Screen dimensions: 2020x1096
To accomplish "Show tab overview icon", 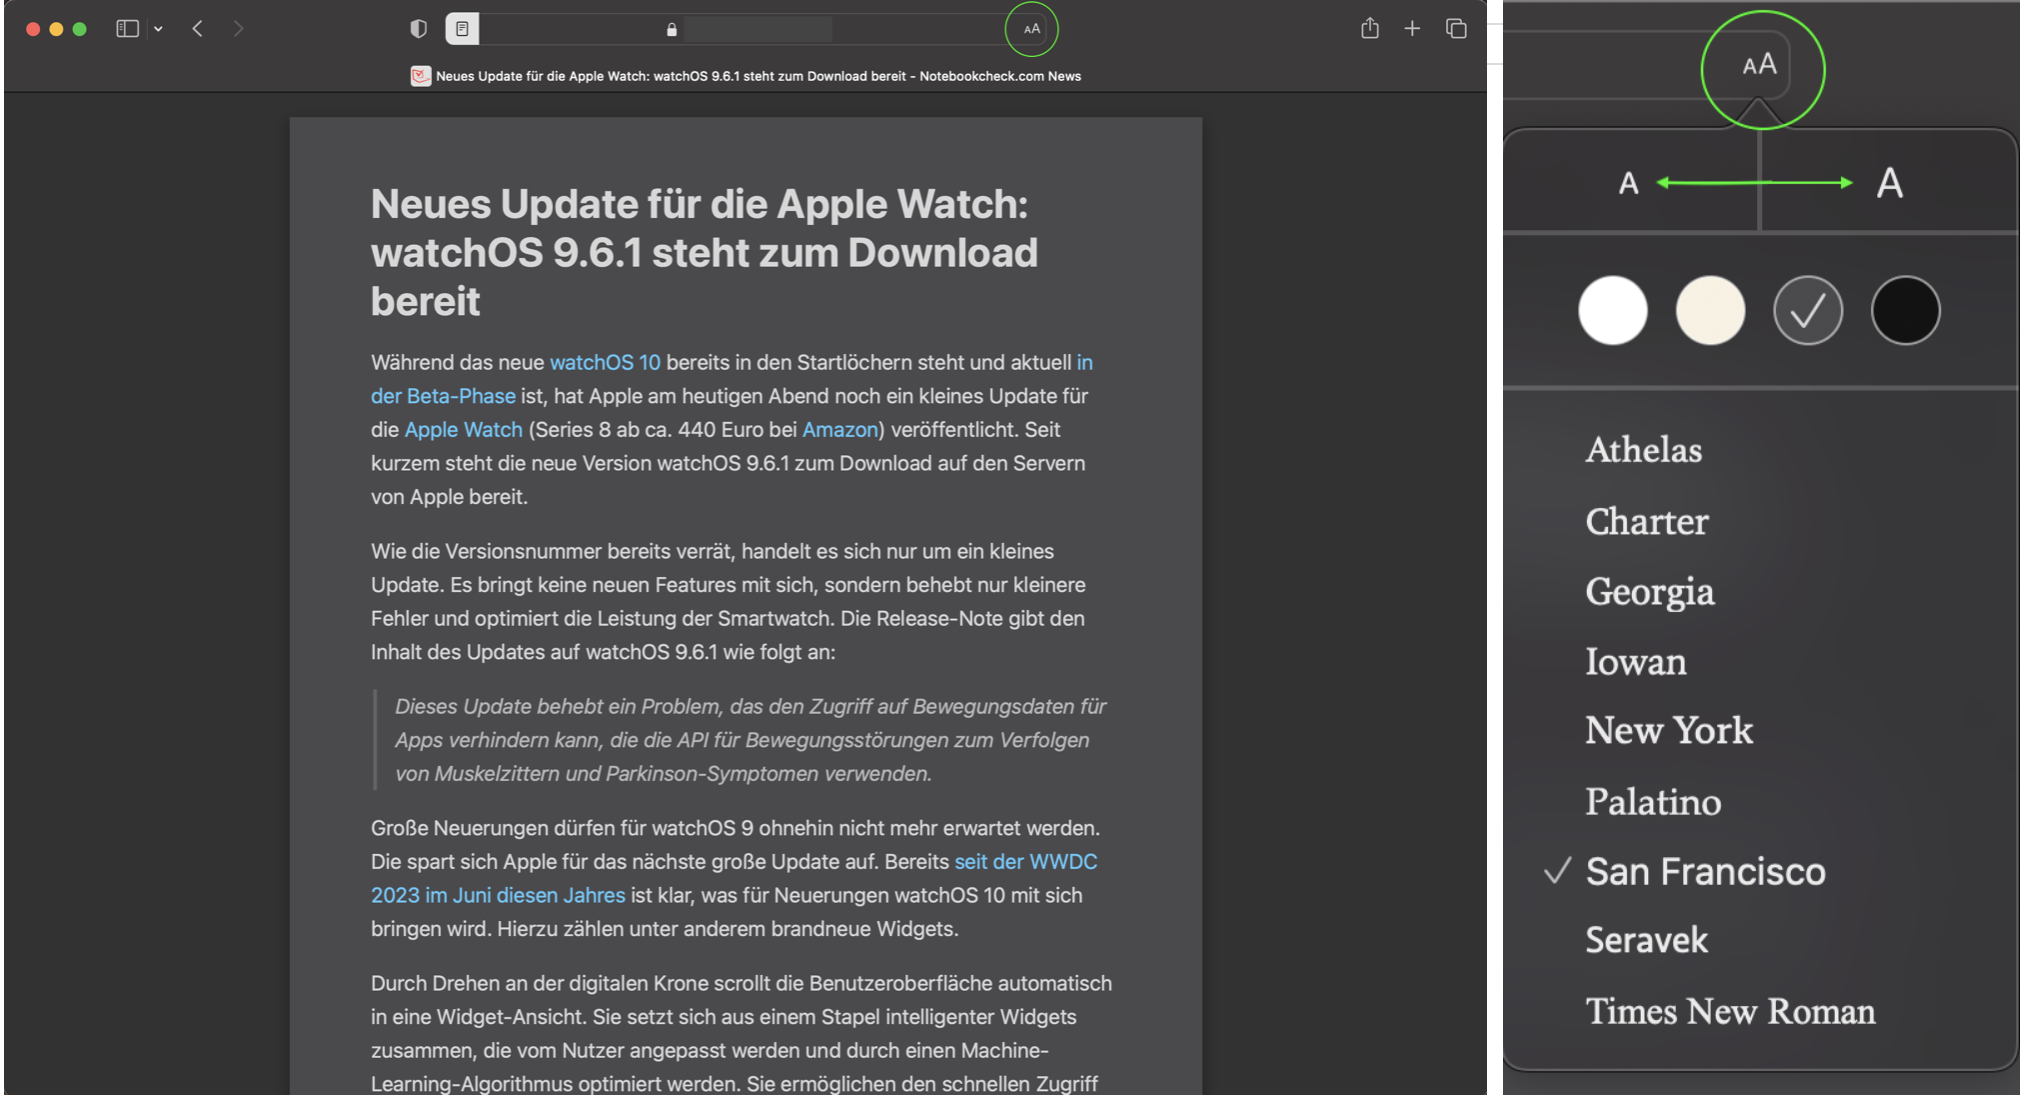I will click(x=1456, y=29).
